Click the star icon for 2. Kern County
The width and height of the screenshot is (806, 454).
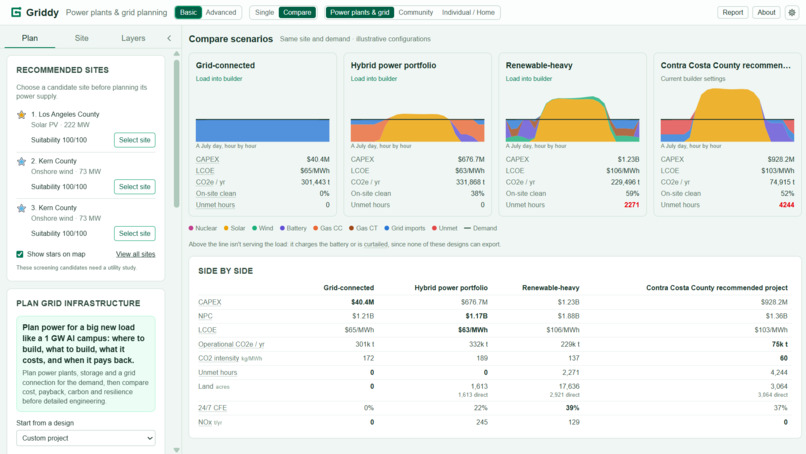[22, 161]
